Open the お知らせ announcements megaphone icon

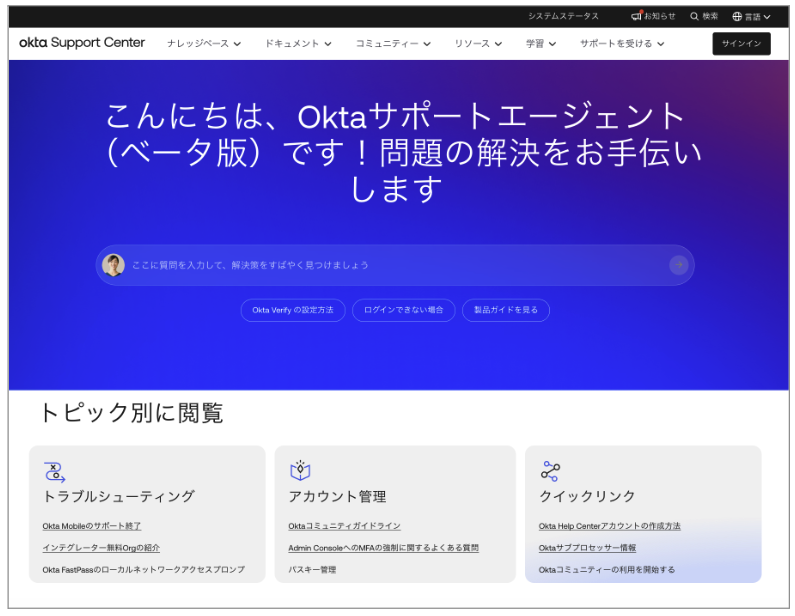(x=636, y=16)
